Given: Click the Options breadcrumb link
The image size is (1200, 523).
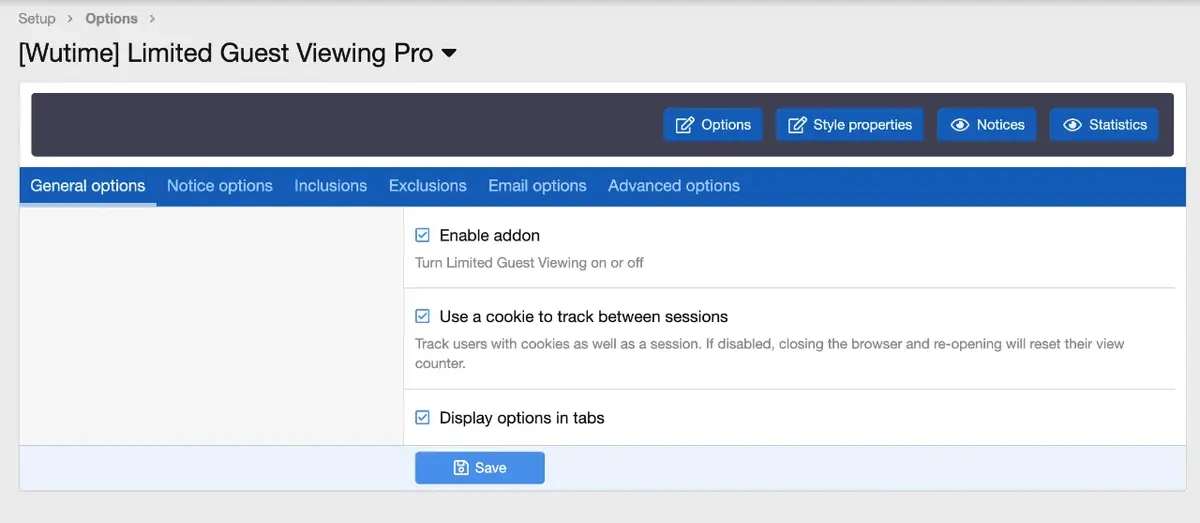Looking at the screenshot, I should (111, 19).
